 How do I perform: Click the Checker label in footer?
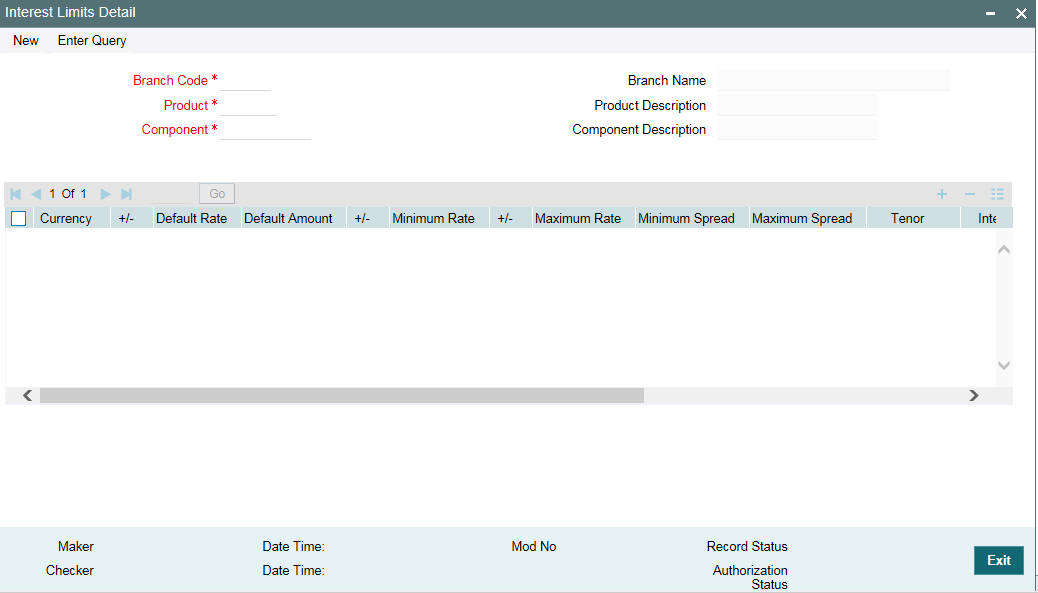(70, 570)
